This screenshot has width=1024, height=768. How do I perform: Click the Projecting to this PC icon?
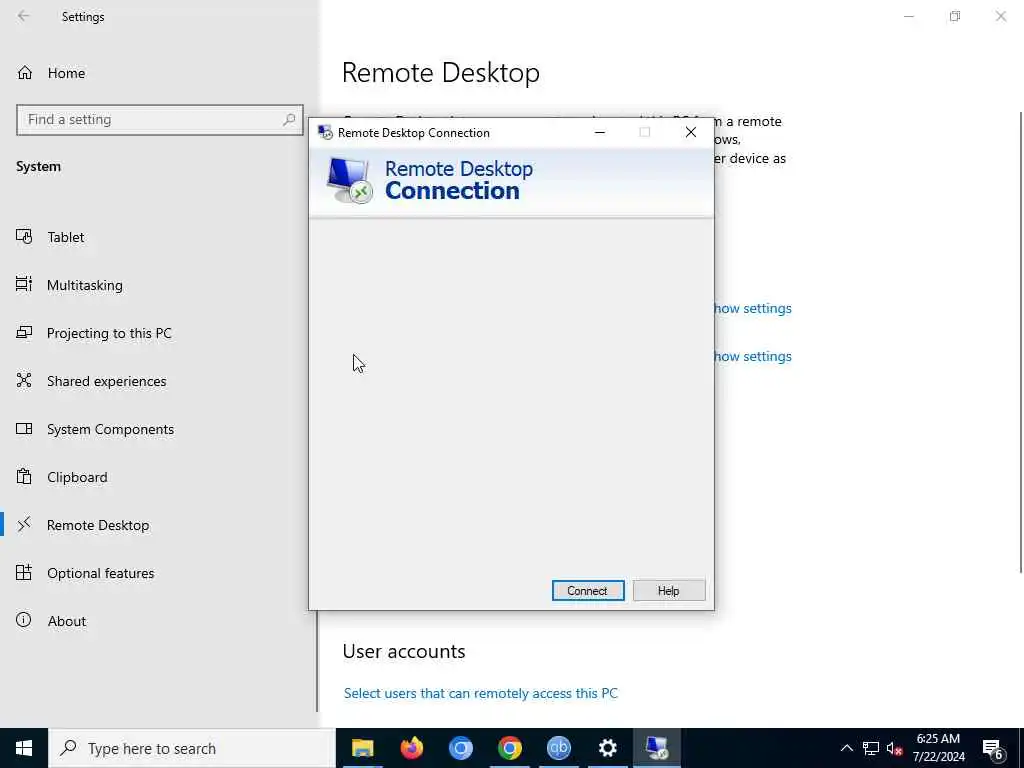(x=24, y=332)
